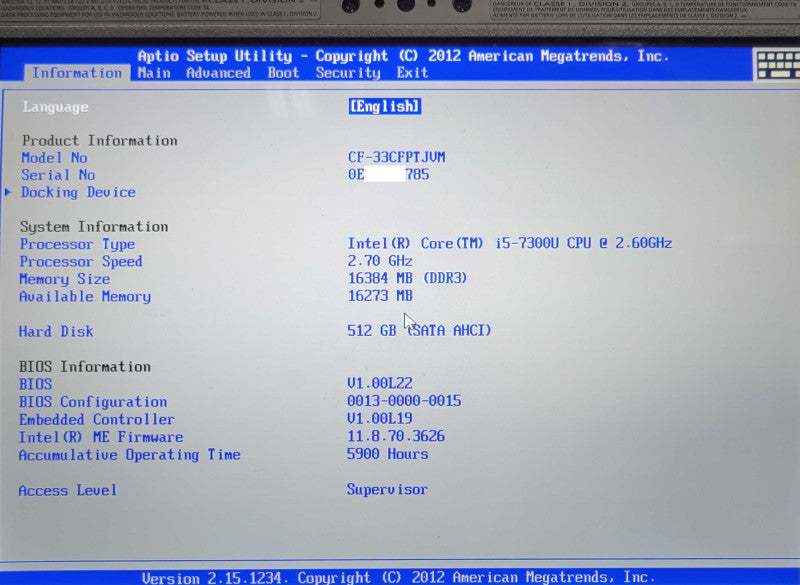Image resolution: width=800 pixels, height=585 pixels.
Task: Select Embedded Controller value V1.00L19
Action: point(380,419)
